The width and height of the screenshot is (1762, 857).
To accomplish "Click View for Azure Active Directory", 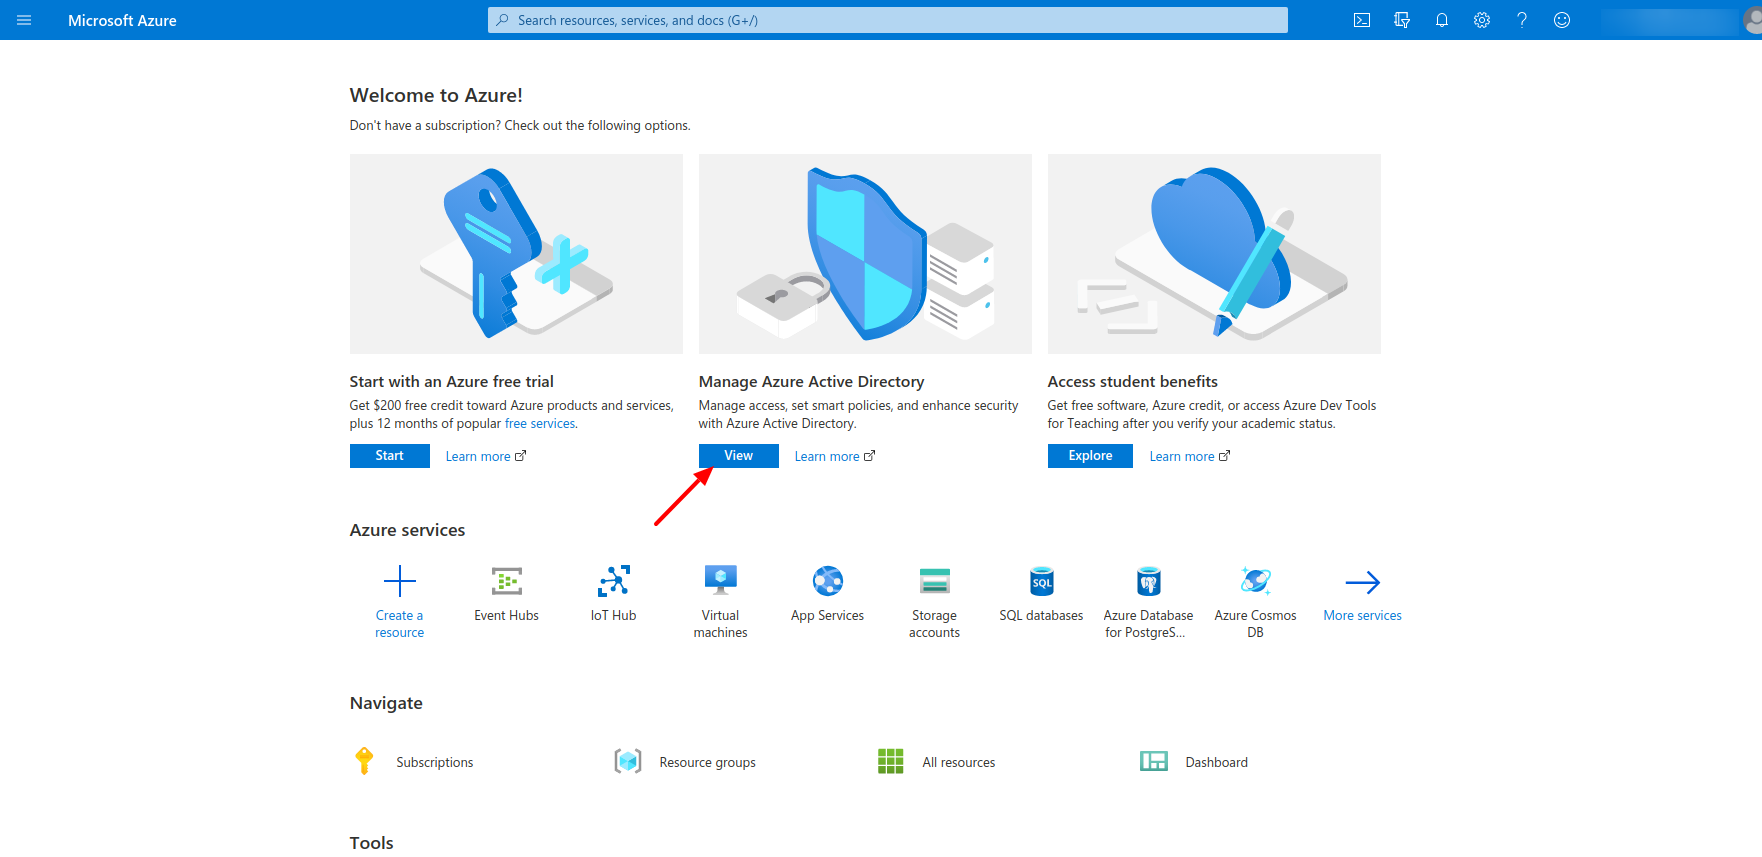I will point(738,456).
